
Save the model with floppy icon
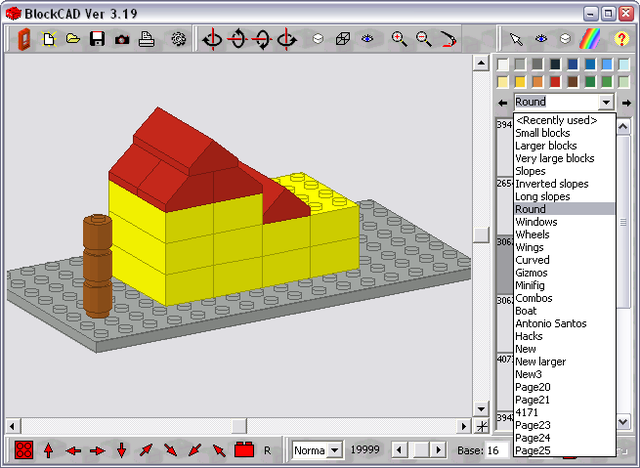tap(97, 39)
